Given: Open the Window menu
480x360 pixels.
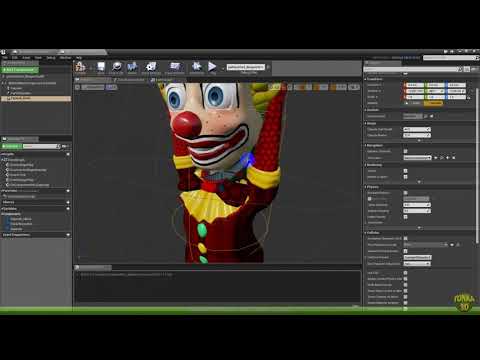Looking at the screenshot, I should coord(65,58).
